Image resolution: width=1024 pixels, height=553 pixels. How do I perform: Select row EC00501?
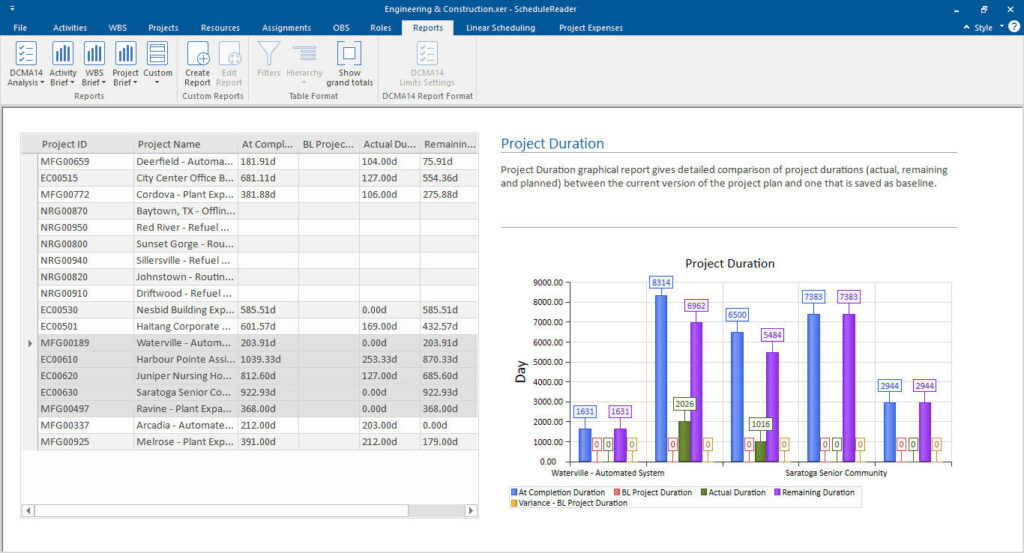click(x=249, y=326)
